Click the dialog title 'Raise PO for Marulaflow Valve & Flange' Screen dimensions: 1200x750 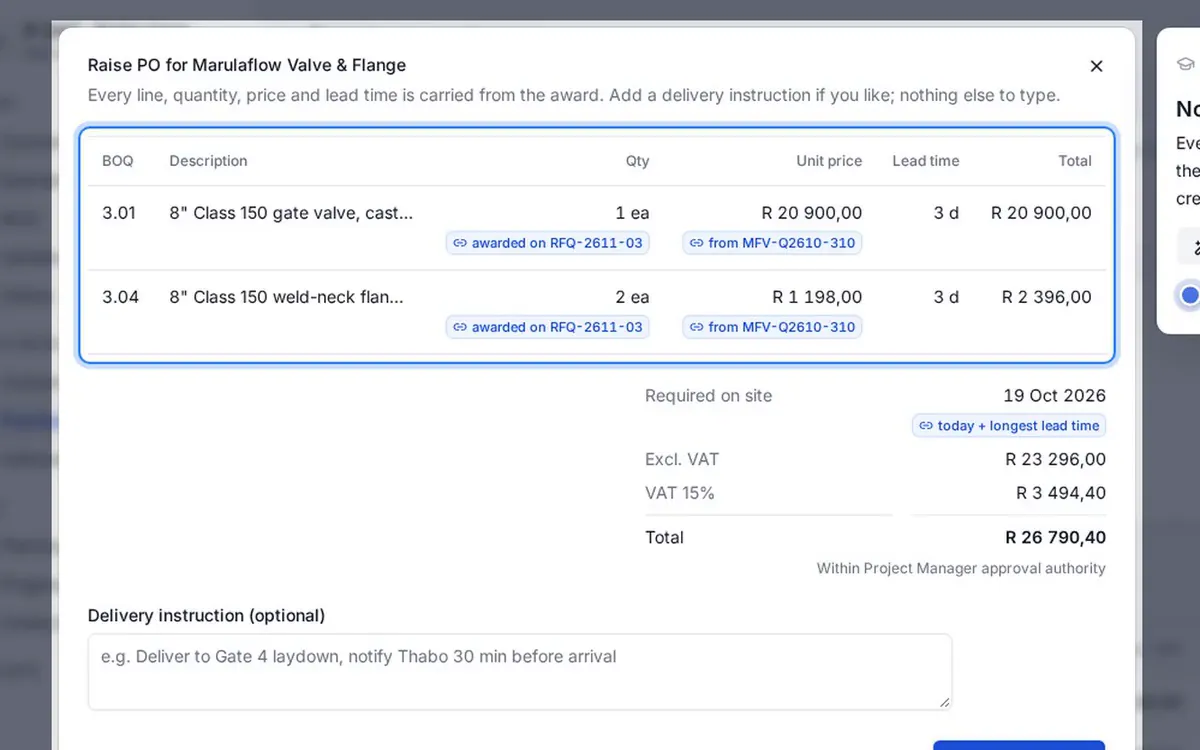[247, 66]
